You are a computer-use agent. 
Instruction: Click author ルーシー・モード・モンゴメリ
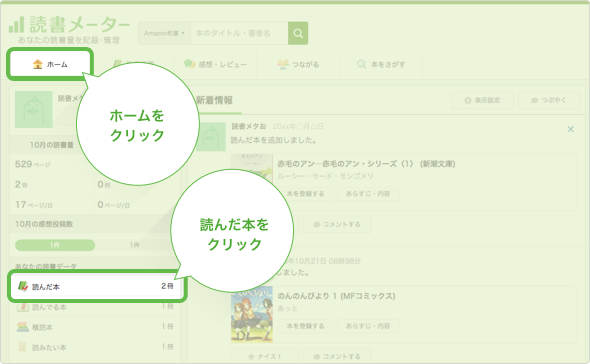[x=325, y=176]
